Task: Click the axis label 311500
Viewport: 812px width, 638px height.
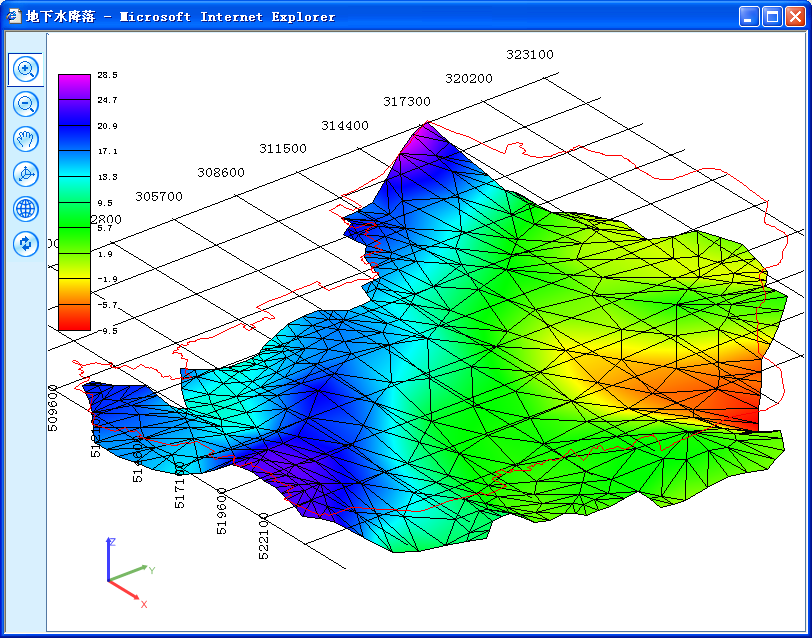Action: coord(283,149)
